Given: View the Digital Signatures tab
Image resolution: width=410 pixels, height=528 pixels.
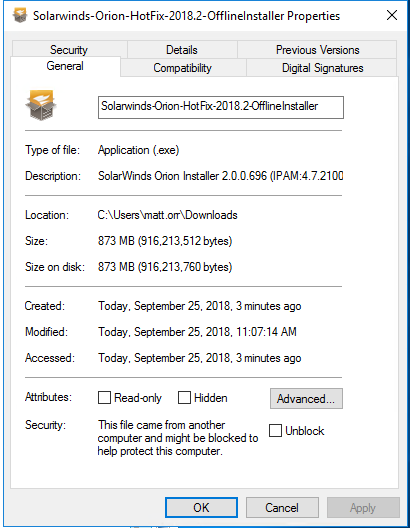Looking at the screenshot, I should click(x=322, y=68).
